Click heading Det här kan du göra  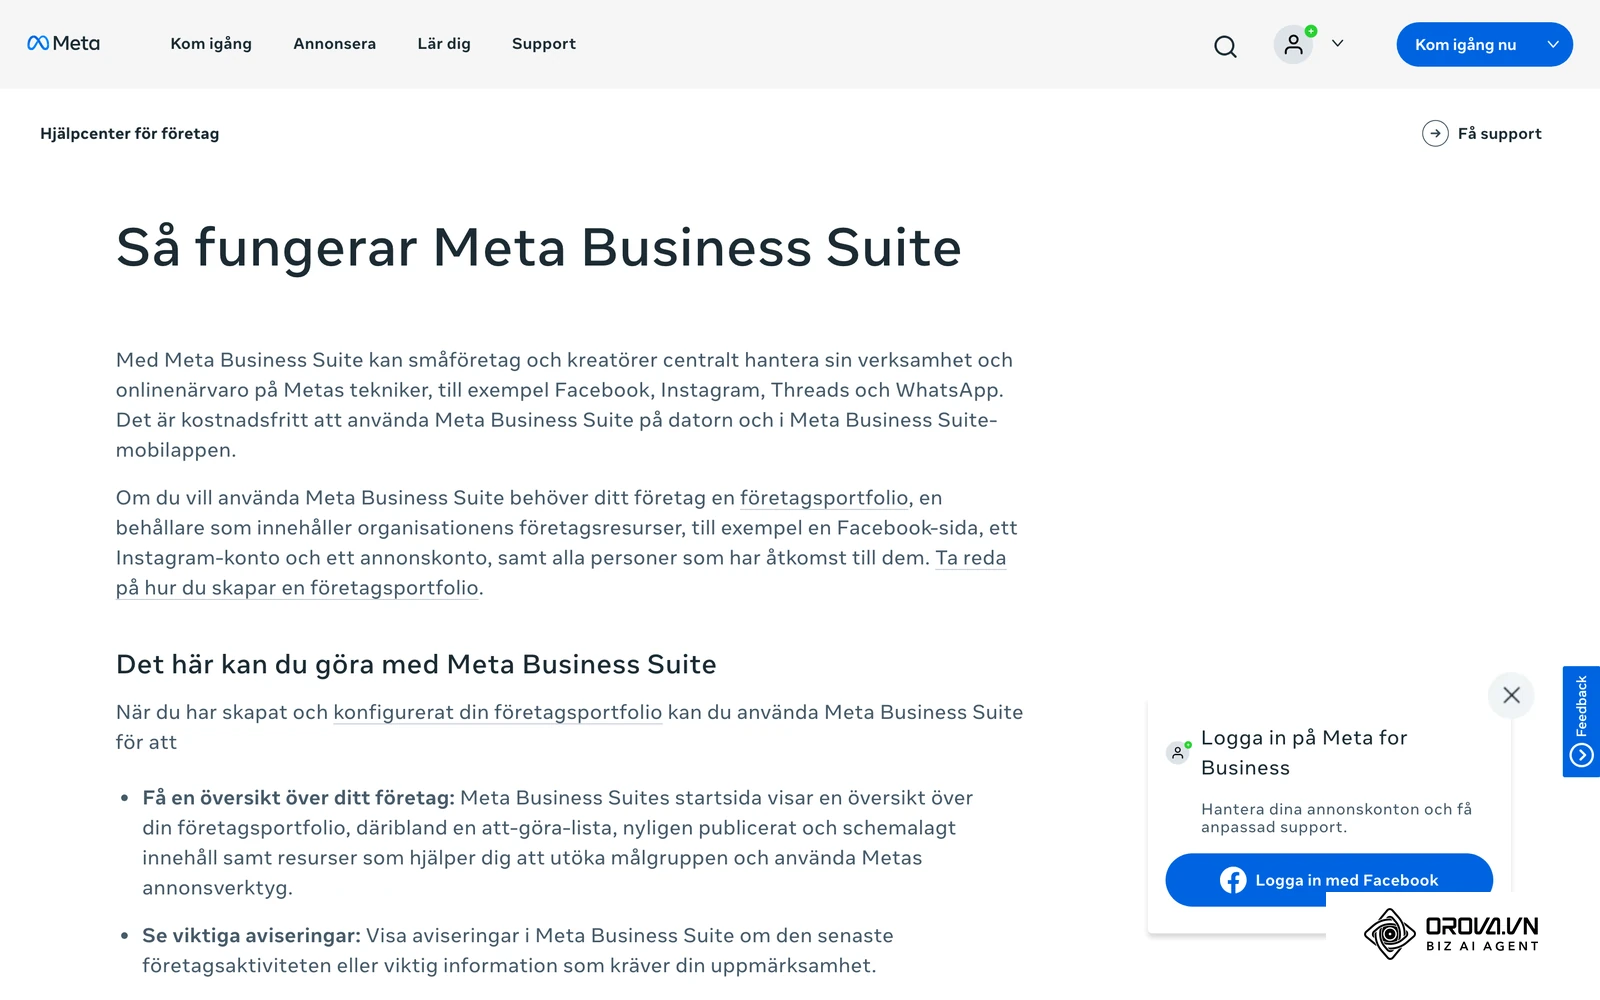click(x=416, y=664)
